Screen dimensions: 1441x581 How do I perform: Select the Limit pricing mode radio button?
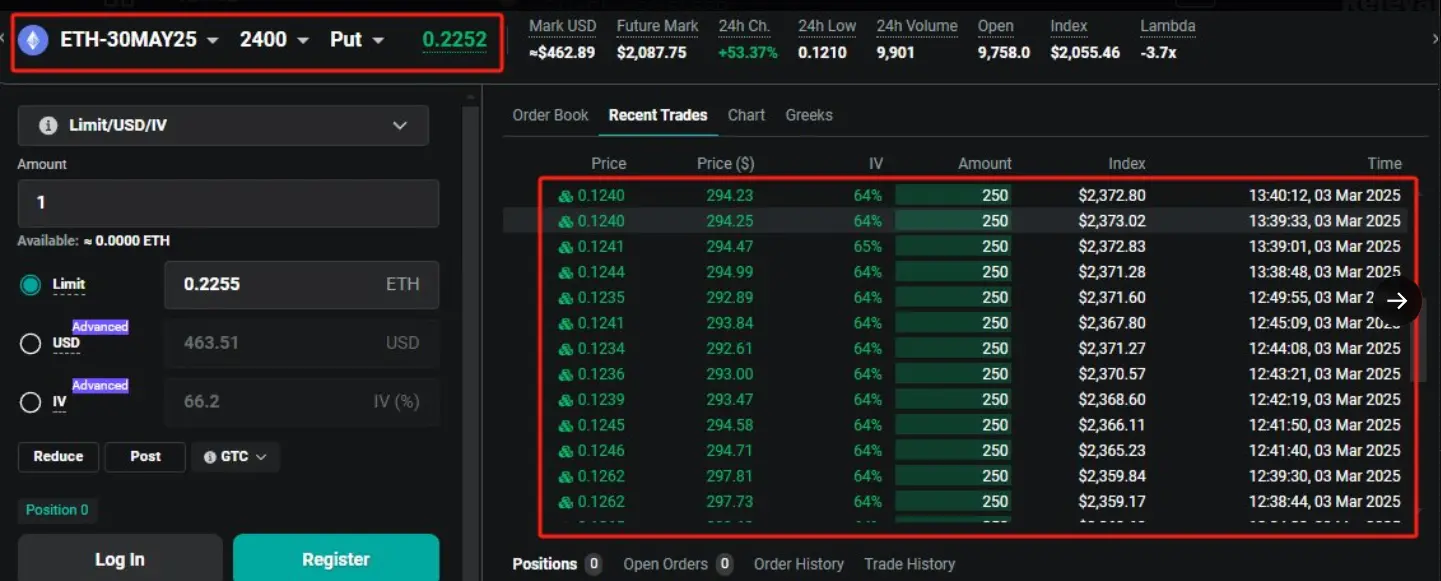point(29,284)
